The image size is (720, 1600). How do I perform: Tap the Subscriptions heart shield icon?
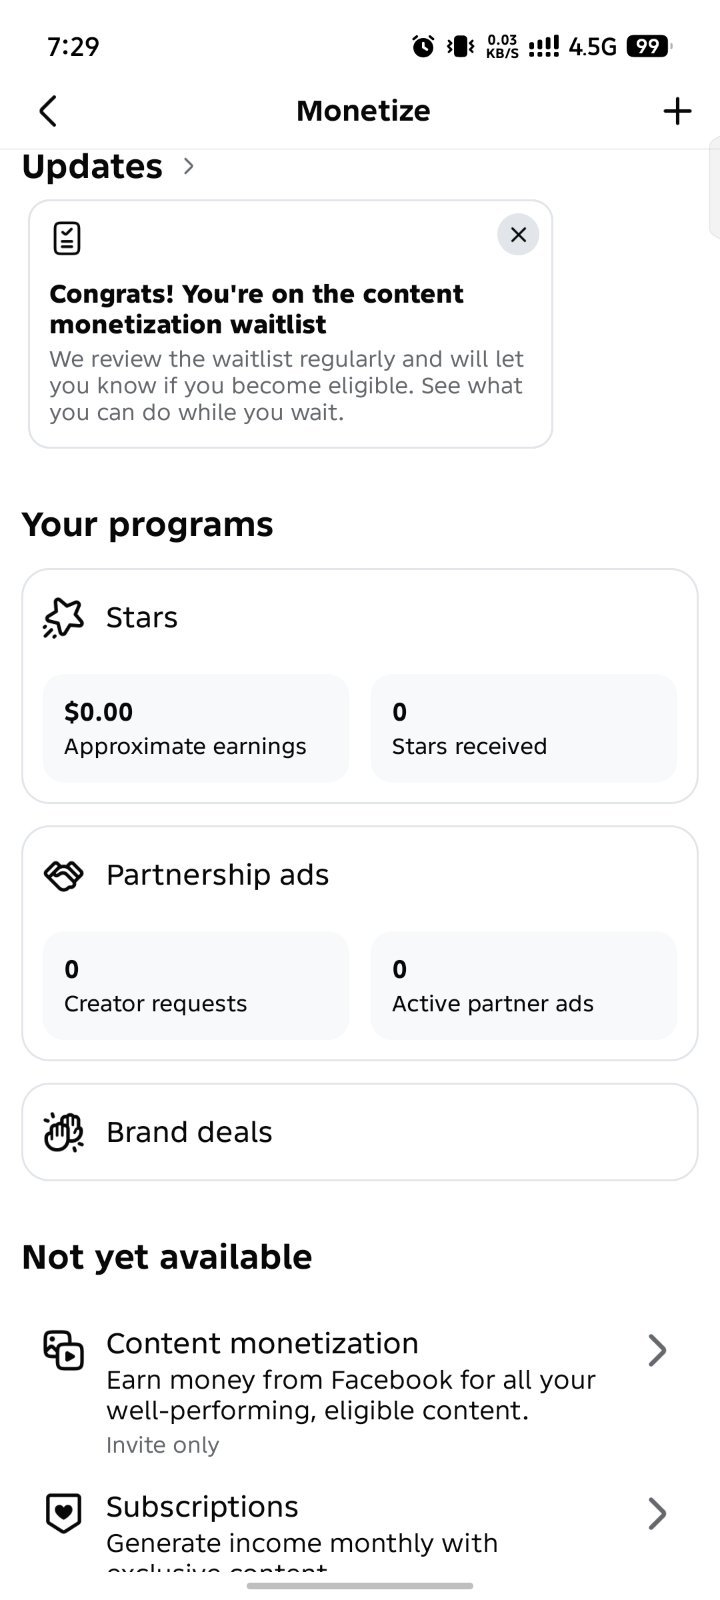pyautogui.click(x=63, y=1513)
